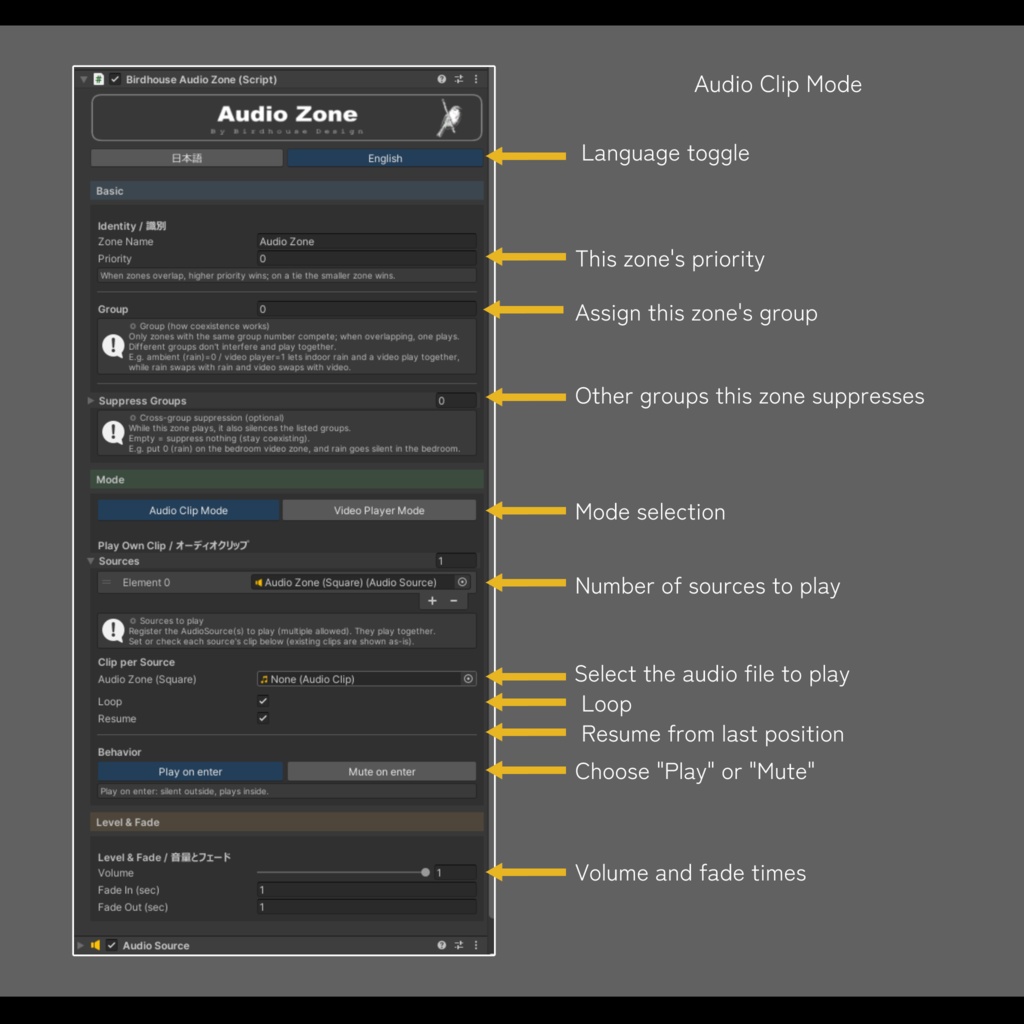Open help for Birdhouse Audio Zone script
Screen dimensions: 1024x1024
441,79
